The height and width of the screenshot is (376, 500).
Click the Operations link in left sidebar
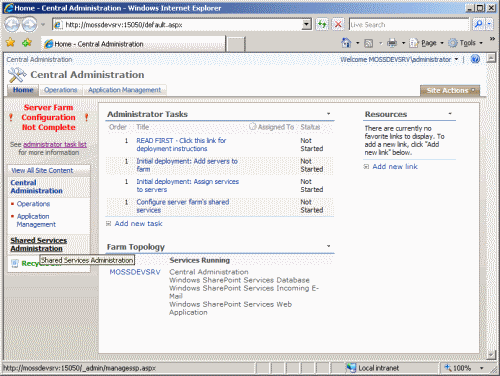(33, 204)
